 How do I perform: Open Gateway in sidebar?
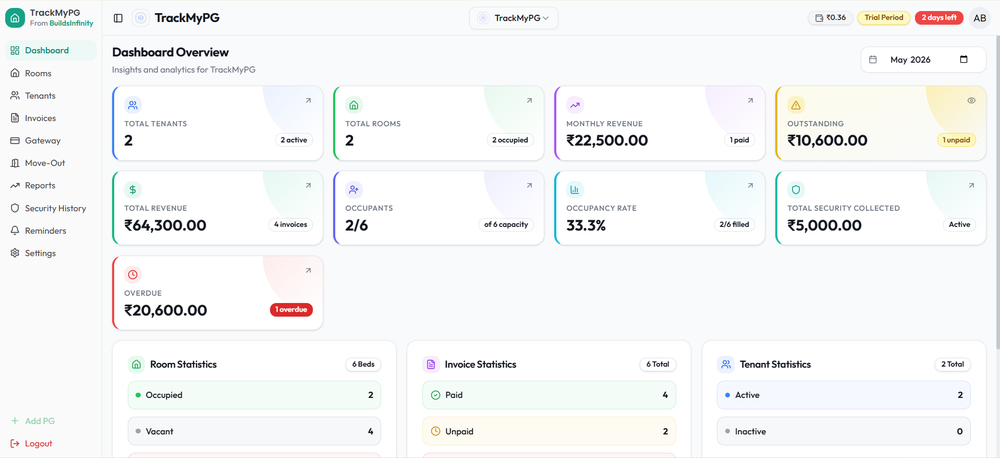coord(50,140)
